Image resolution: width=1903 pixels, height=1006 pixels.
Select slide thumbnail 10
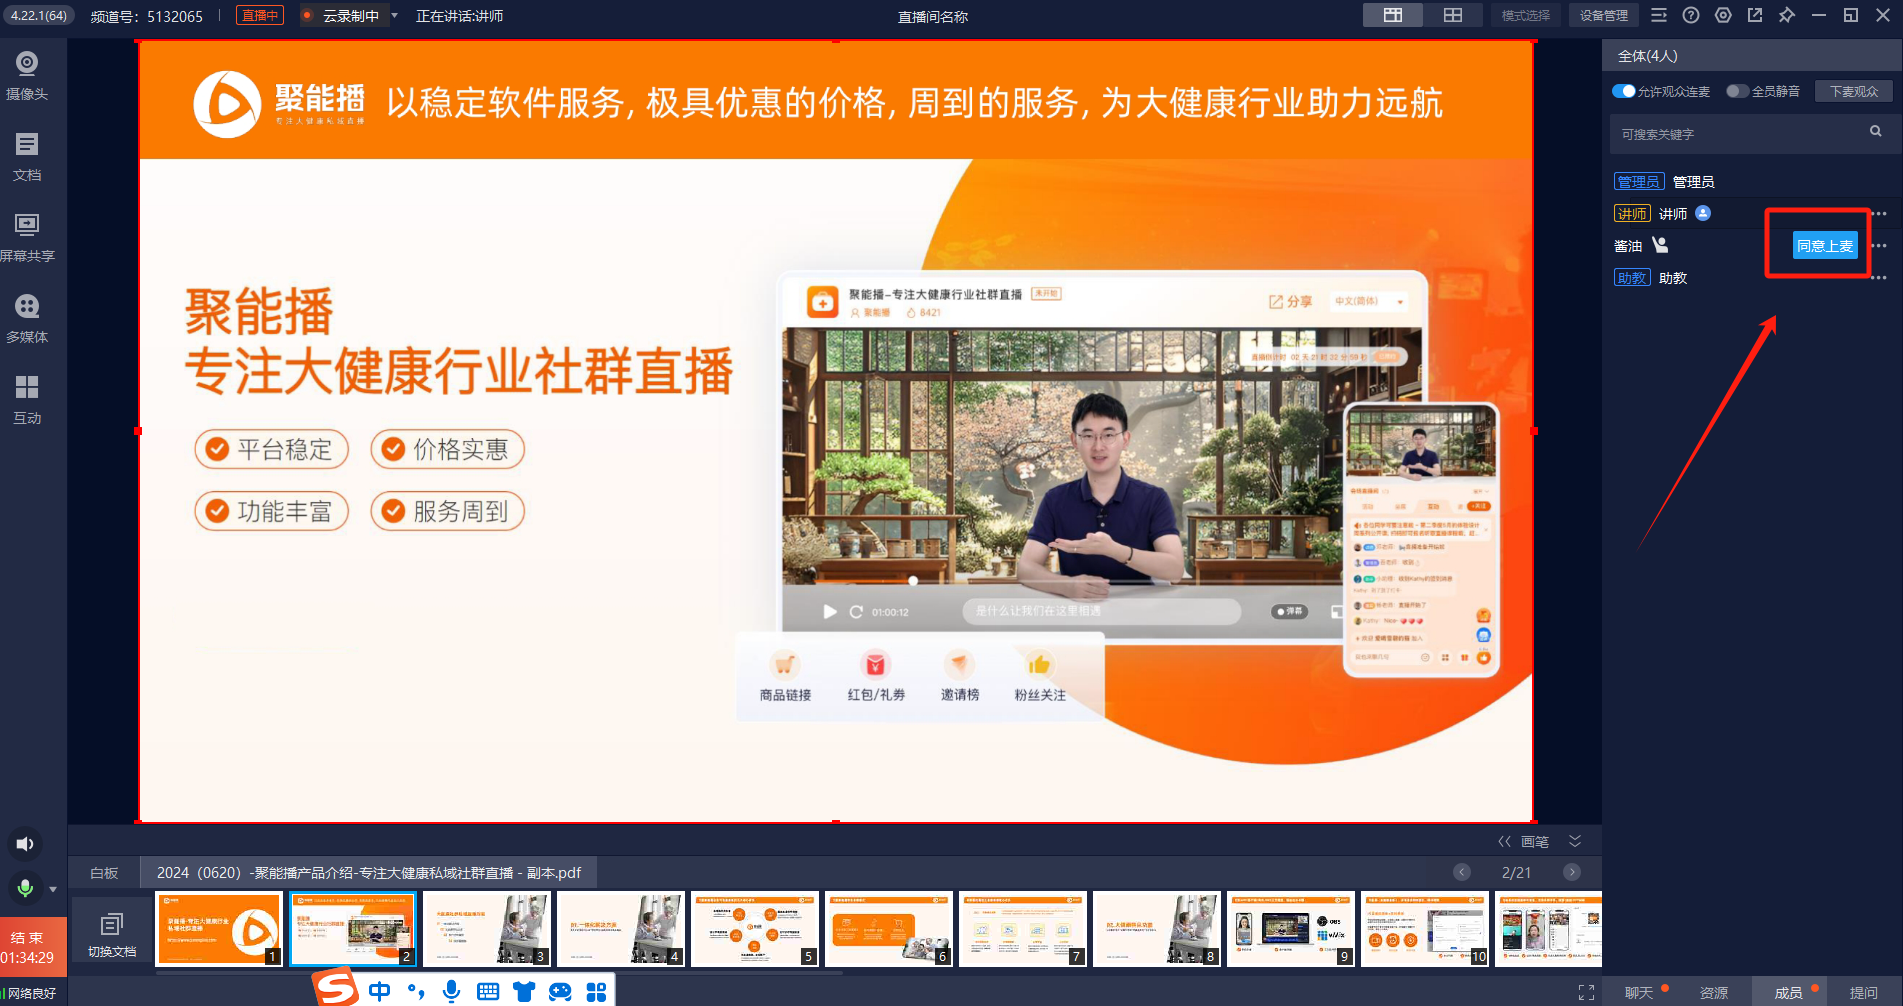[x=1425, y=929]
